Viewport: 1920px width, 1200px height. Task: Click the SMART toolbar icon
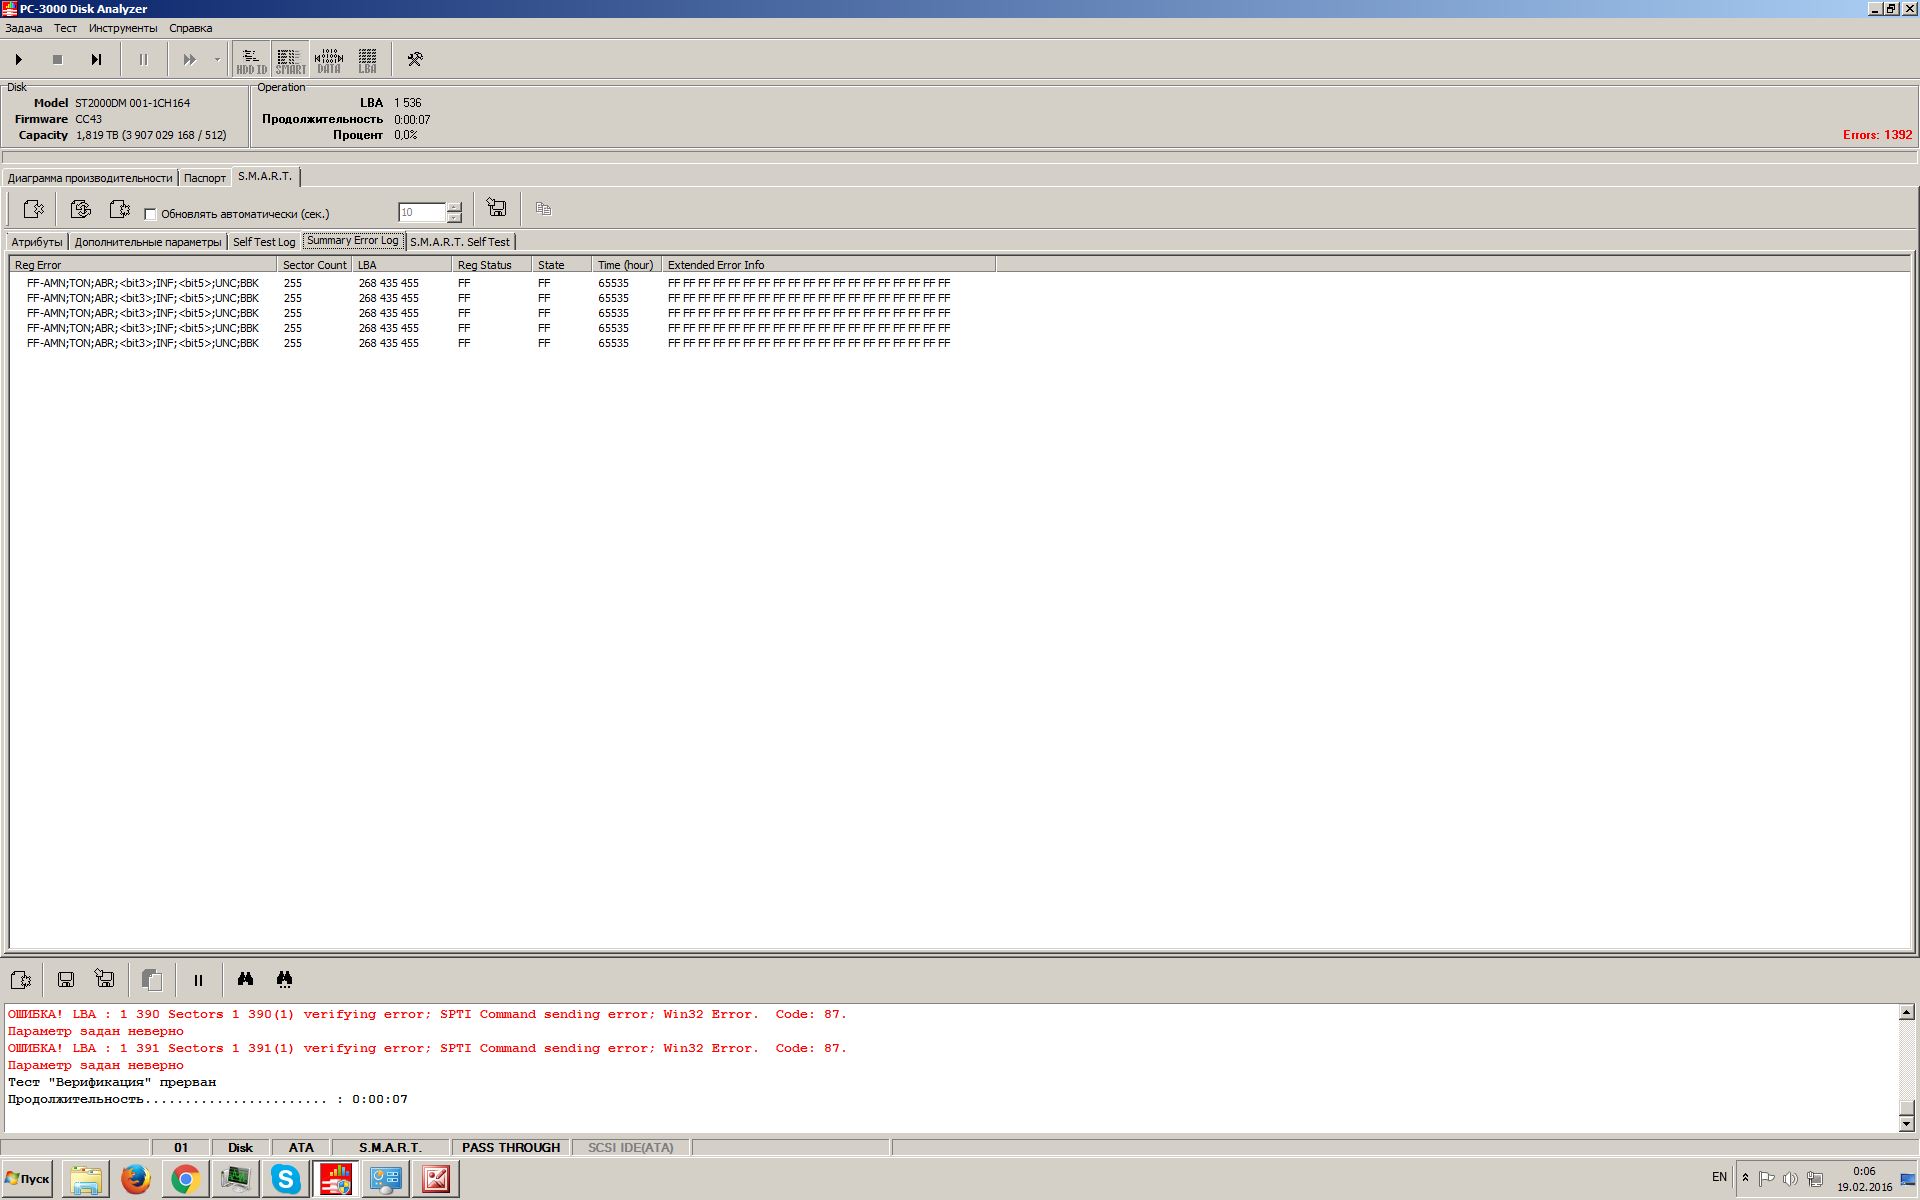[290, 60]
